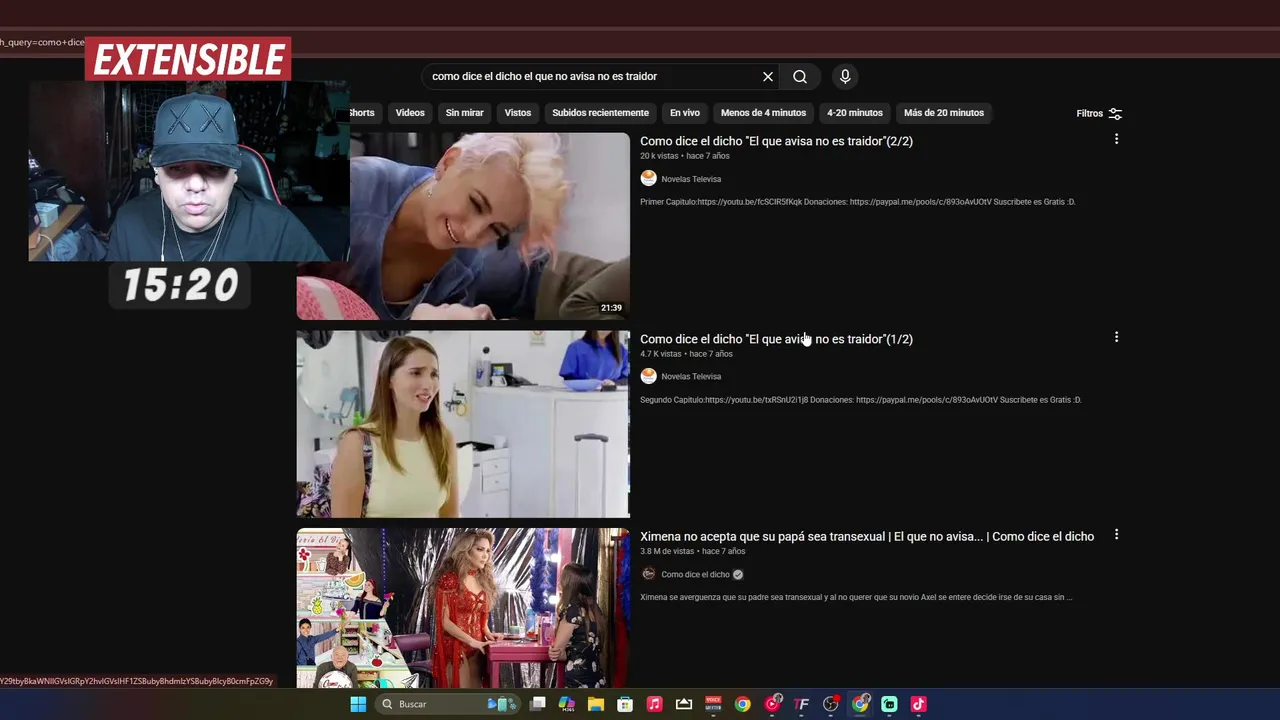Image resolution: width=1280 pixels, height=720 pixels.
Task: Open the TF app taskbar icon
Action: click(x=801, y=704)
